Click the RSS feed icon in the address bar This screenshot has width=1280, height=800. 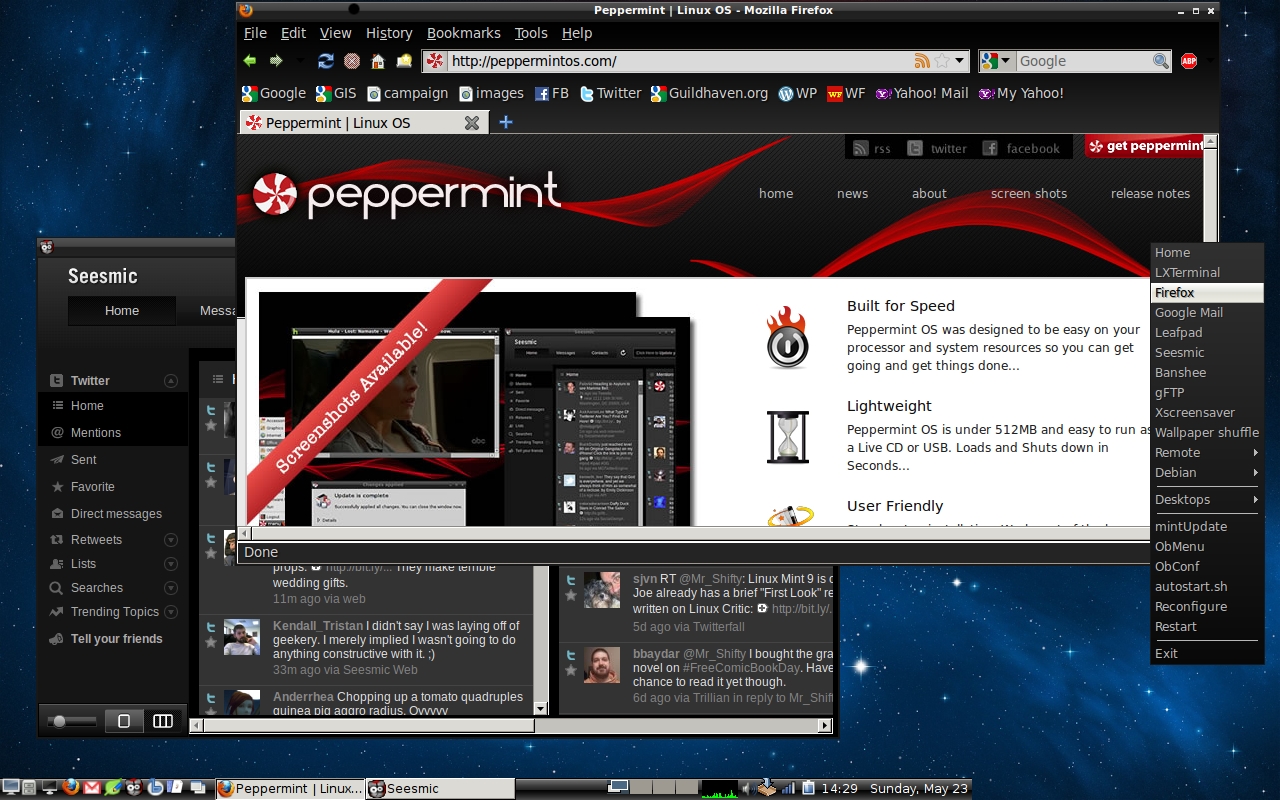(x=922, y=61)
